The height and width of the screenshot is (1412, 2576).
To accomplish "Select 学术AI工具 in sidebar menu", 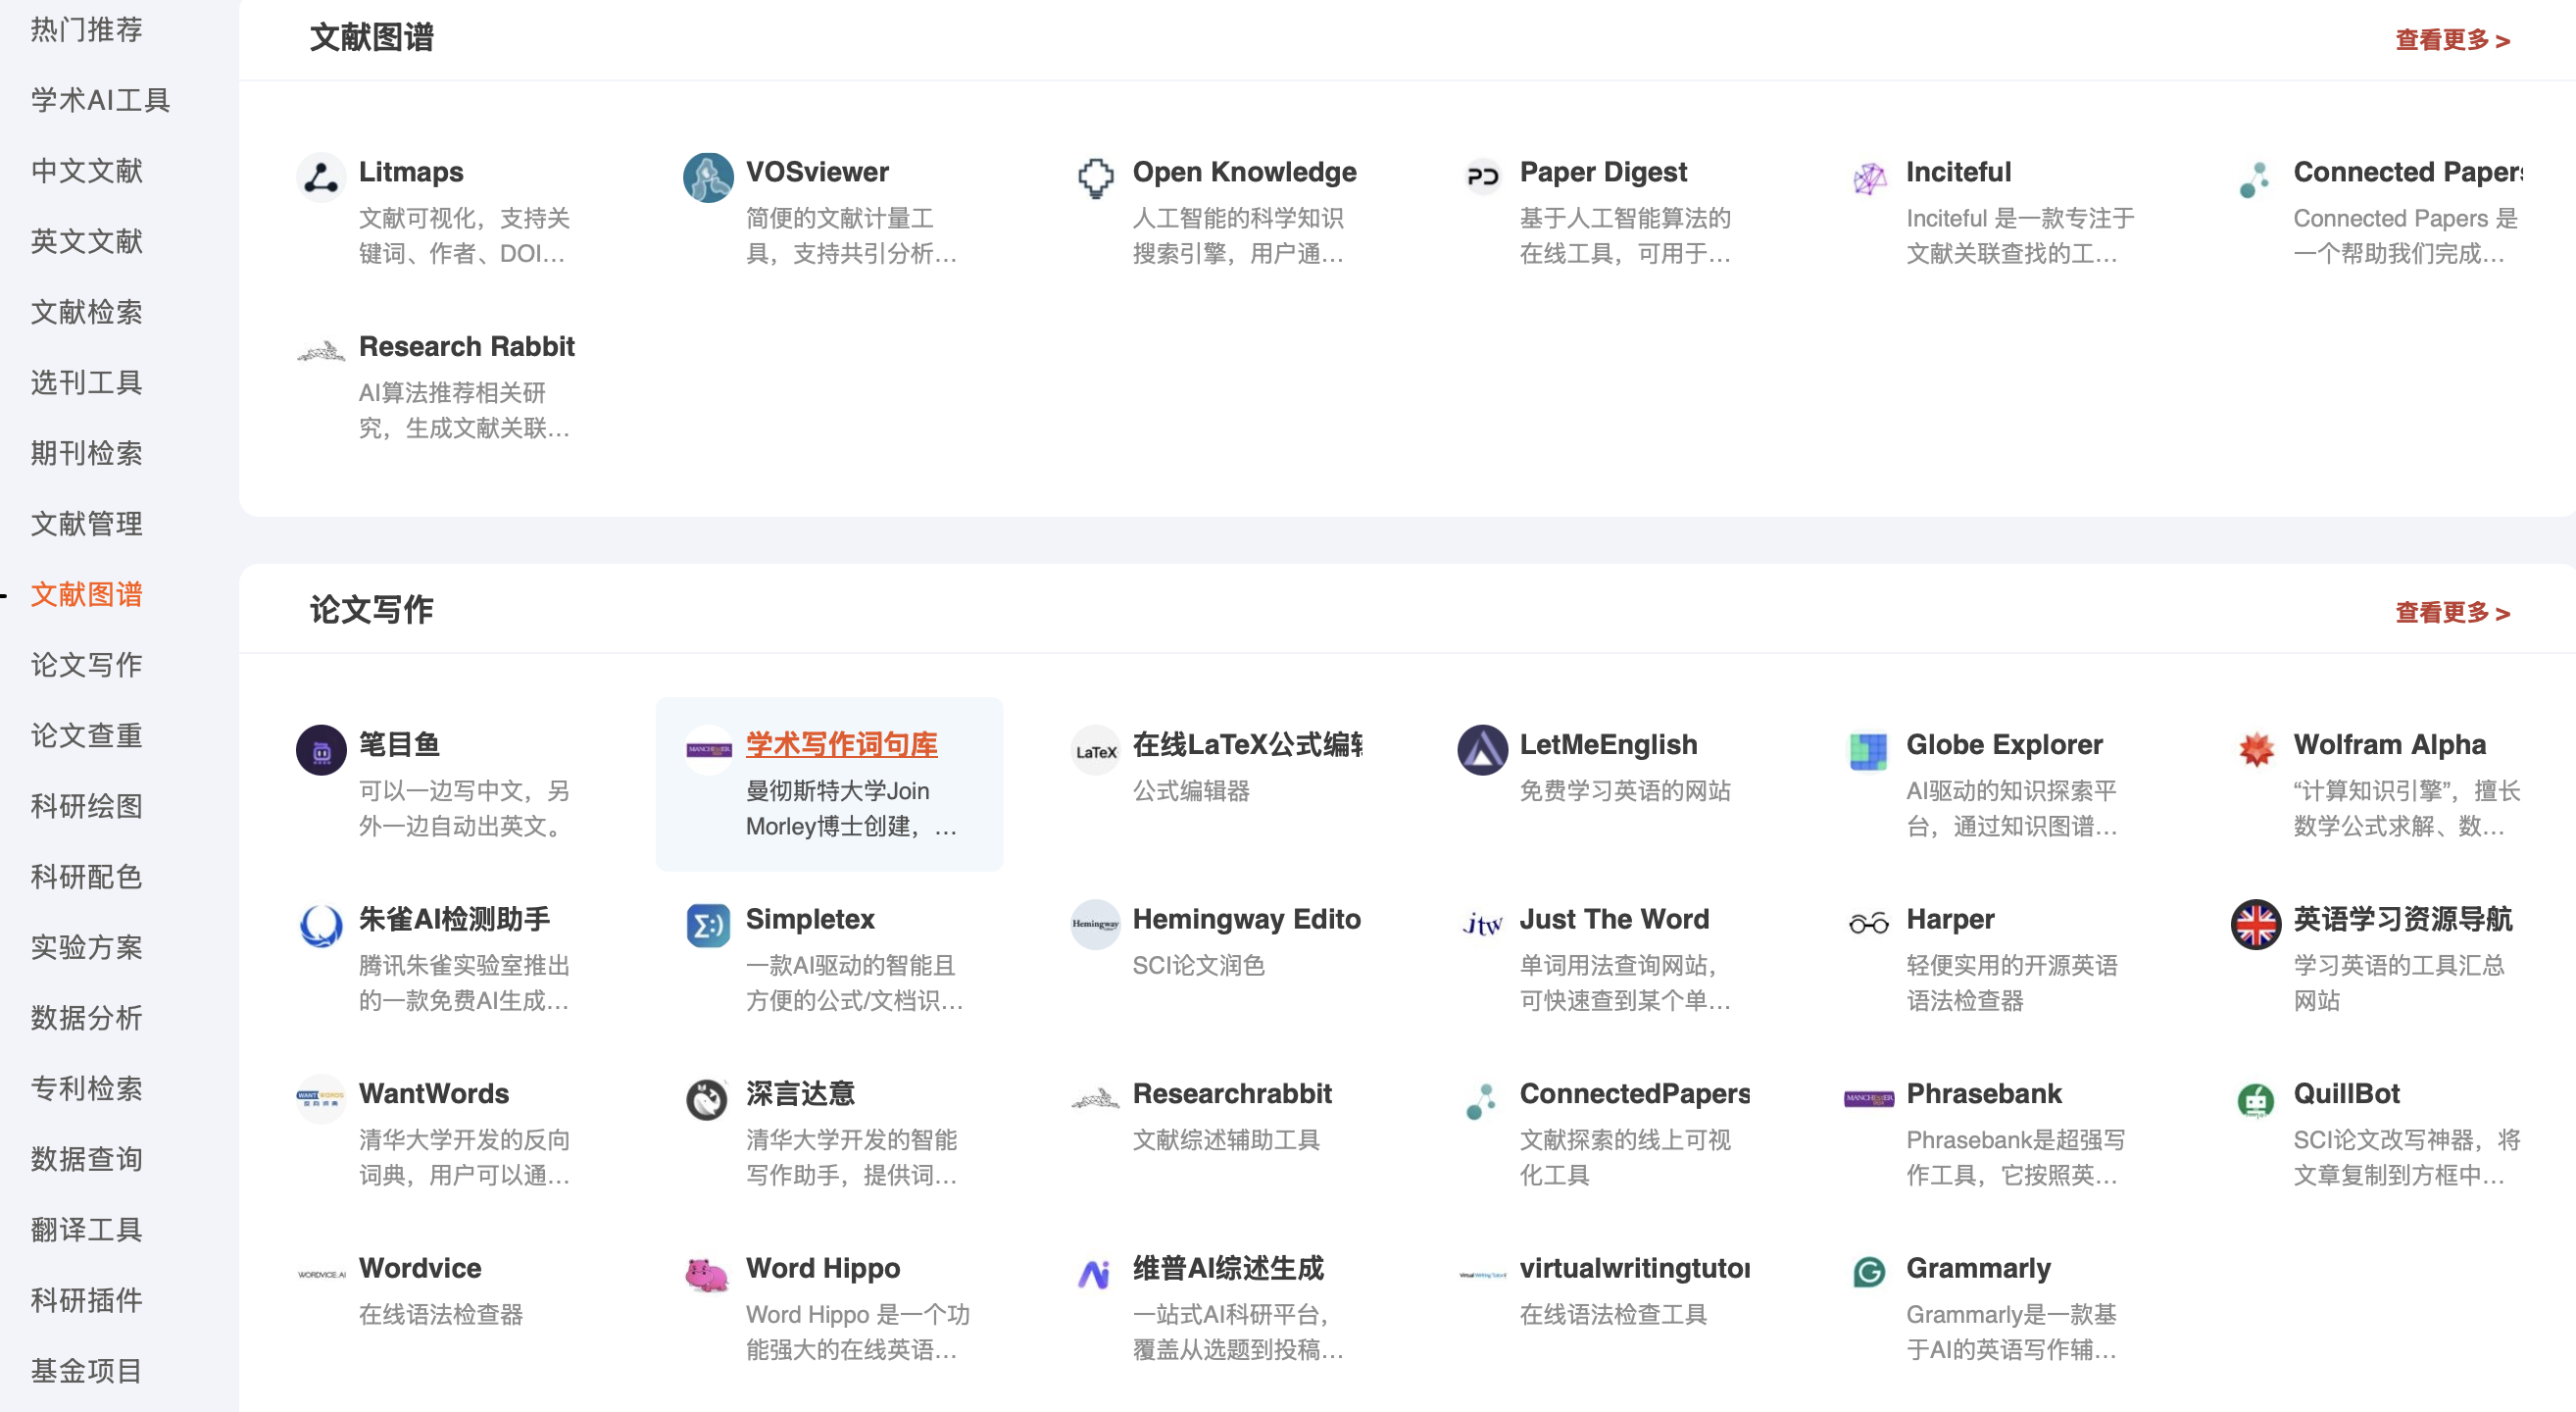I will click(100, 100).
